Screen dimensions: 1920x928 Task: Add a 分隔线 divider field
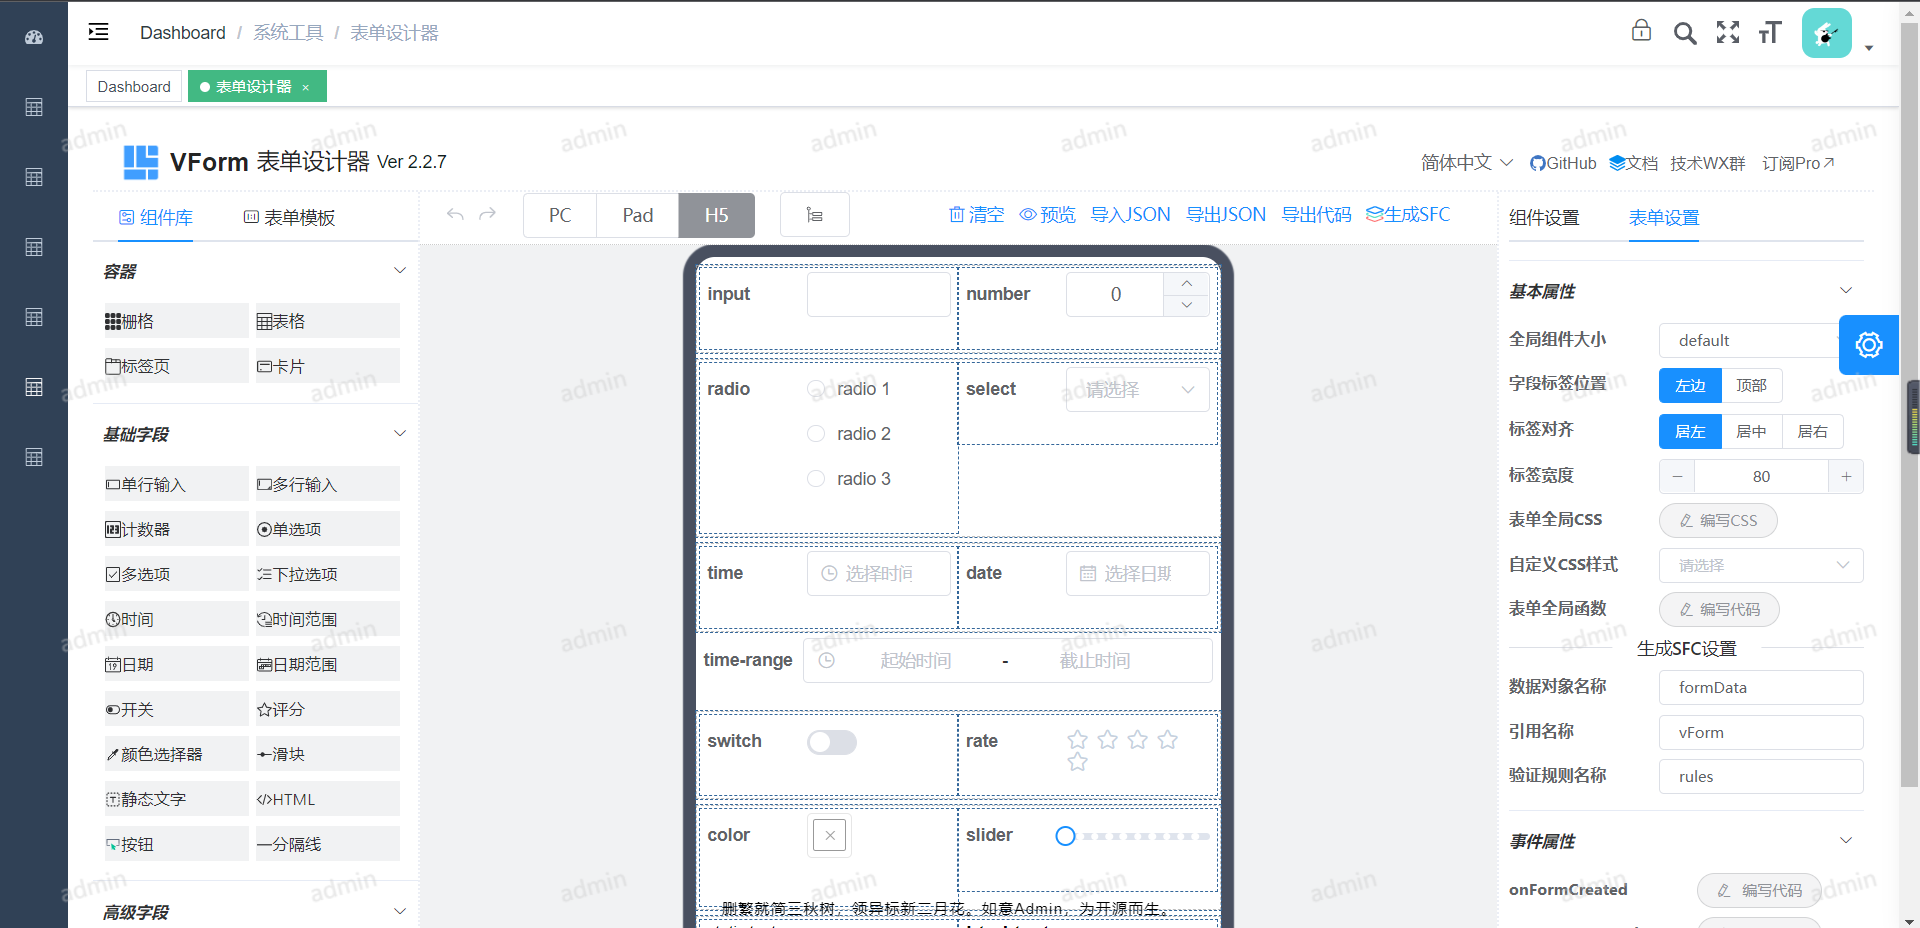[x=328, y=844]
